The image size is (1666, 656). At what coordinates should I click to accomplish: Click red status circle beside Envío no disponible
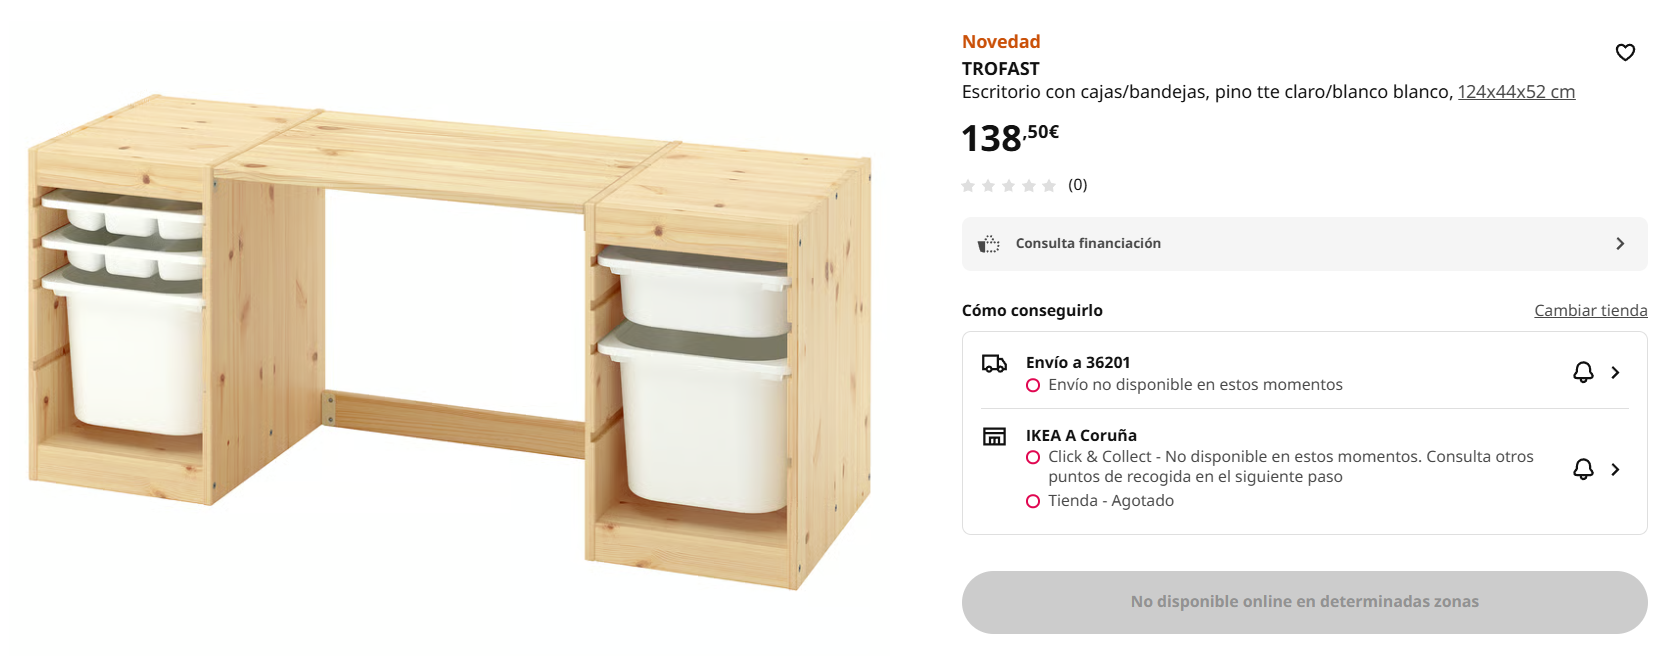[x=1033, y=385]
